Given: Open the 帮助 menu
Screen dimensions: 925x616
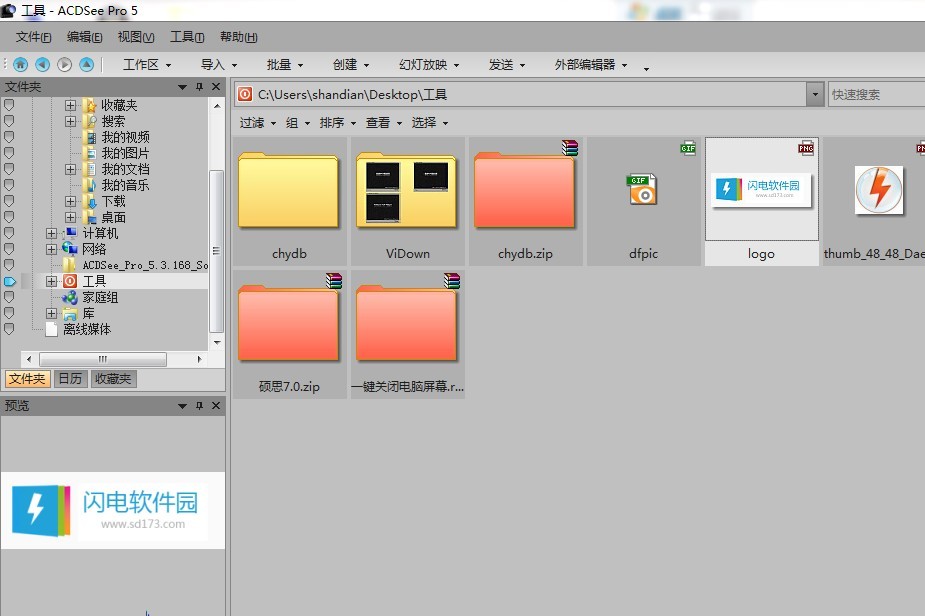Looking at the screenshot, I should 238,37.
